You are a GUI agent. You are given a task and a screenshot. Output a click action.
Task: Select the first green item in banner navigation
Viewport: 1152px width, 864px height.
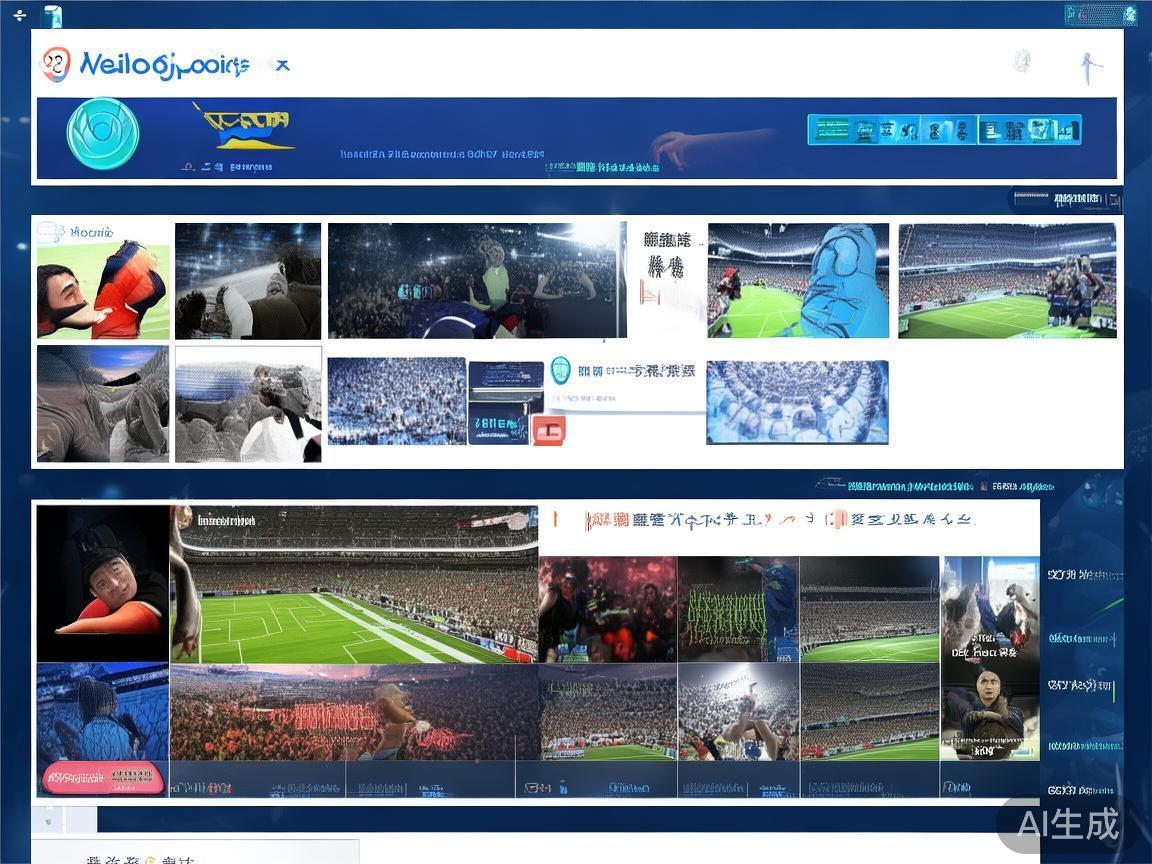click(832, 130)
